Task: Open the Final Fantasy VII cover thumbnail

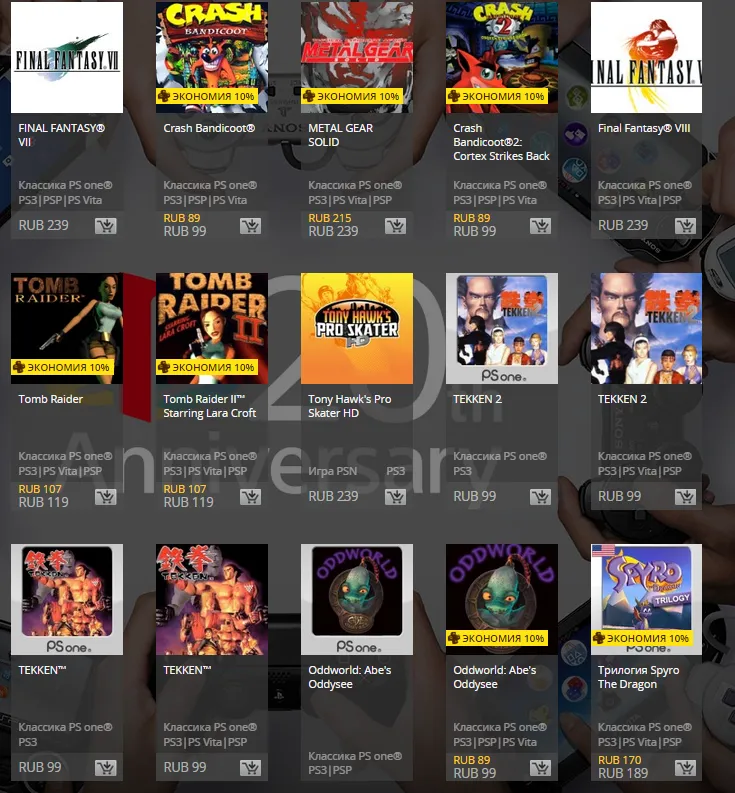Action: tap(67, 57)
